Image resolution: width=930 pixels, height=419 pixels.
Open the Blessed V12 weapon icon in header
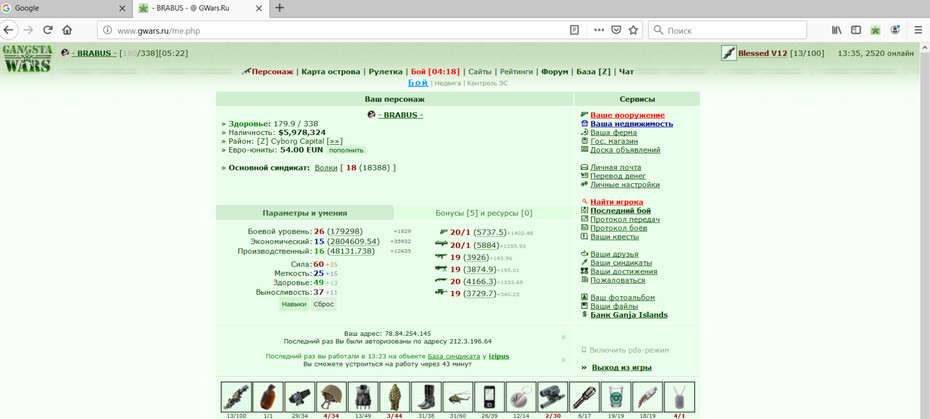coord(728,53)
